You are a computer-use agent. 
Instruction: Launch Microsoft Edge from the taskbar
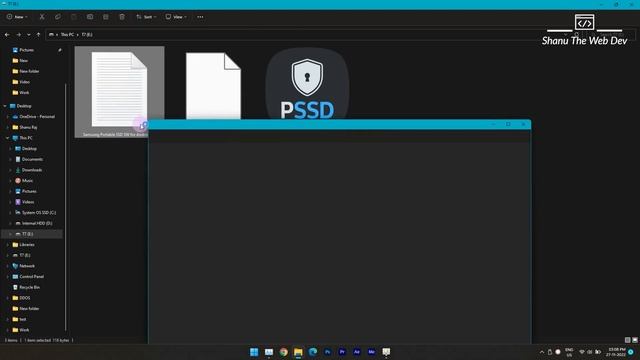313,352
